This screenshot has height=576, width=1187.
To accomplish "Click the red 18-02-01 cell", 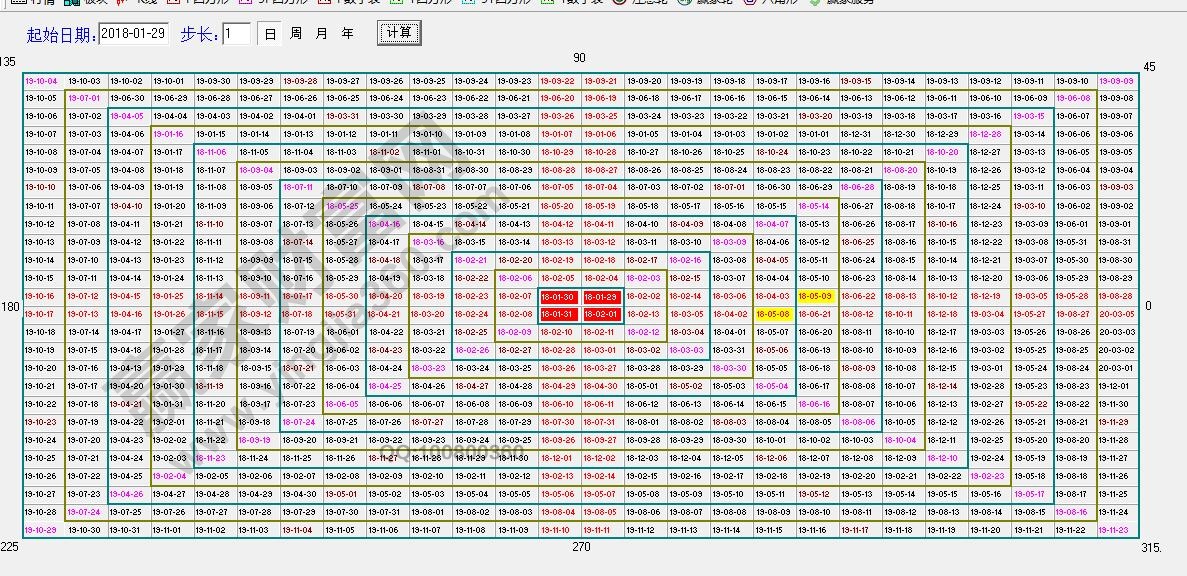I will coord(601,315).
